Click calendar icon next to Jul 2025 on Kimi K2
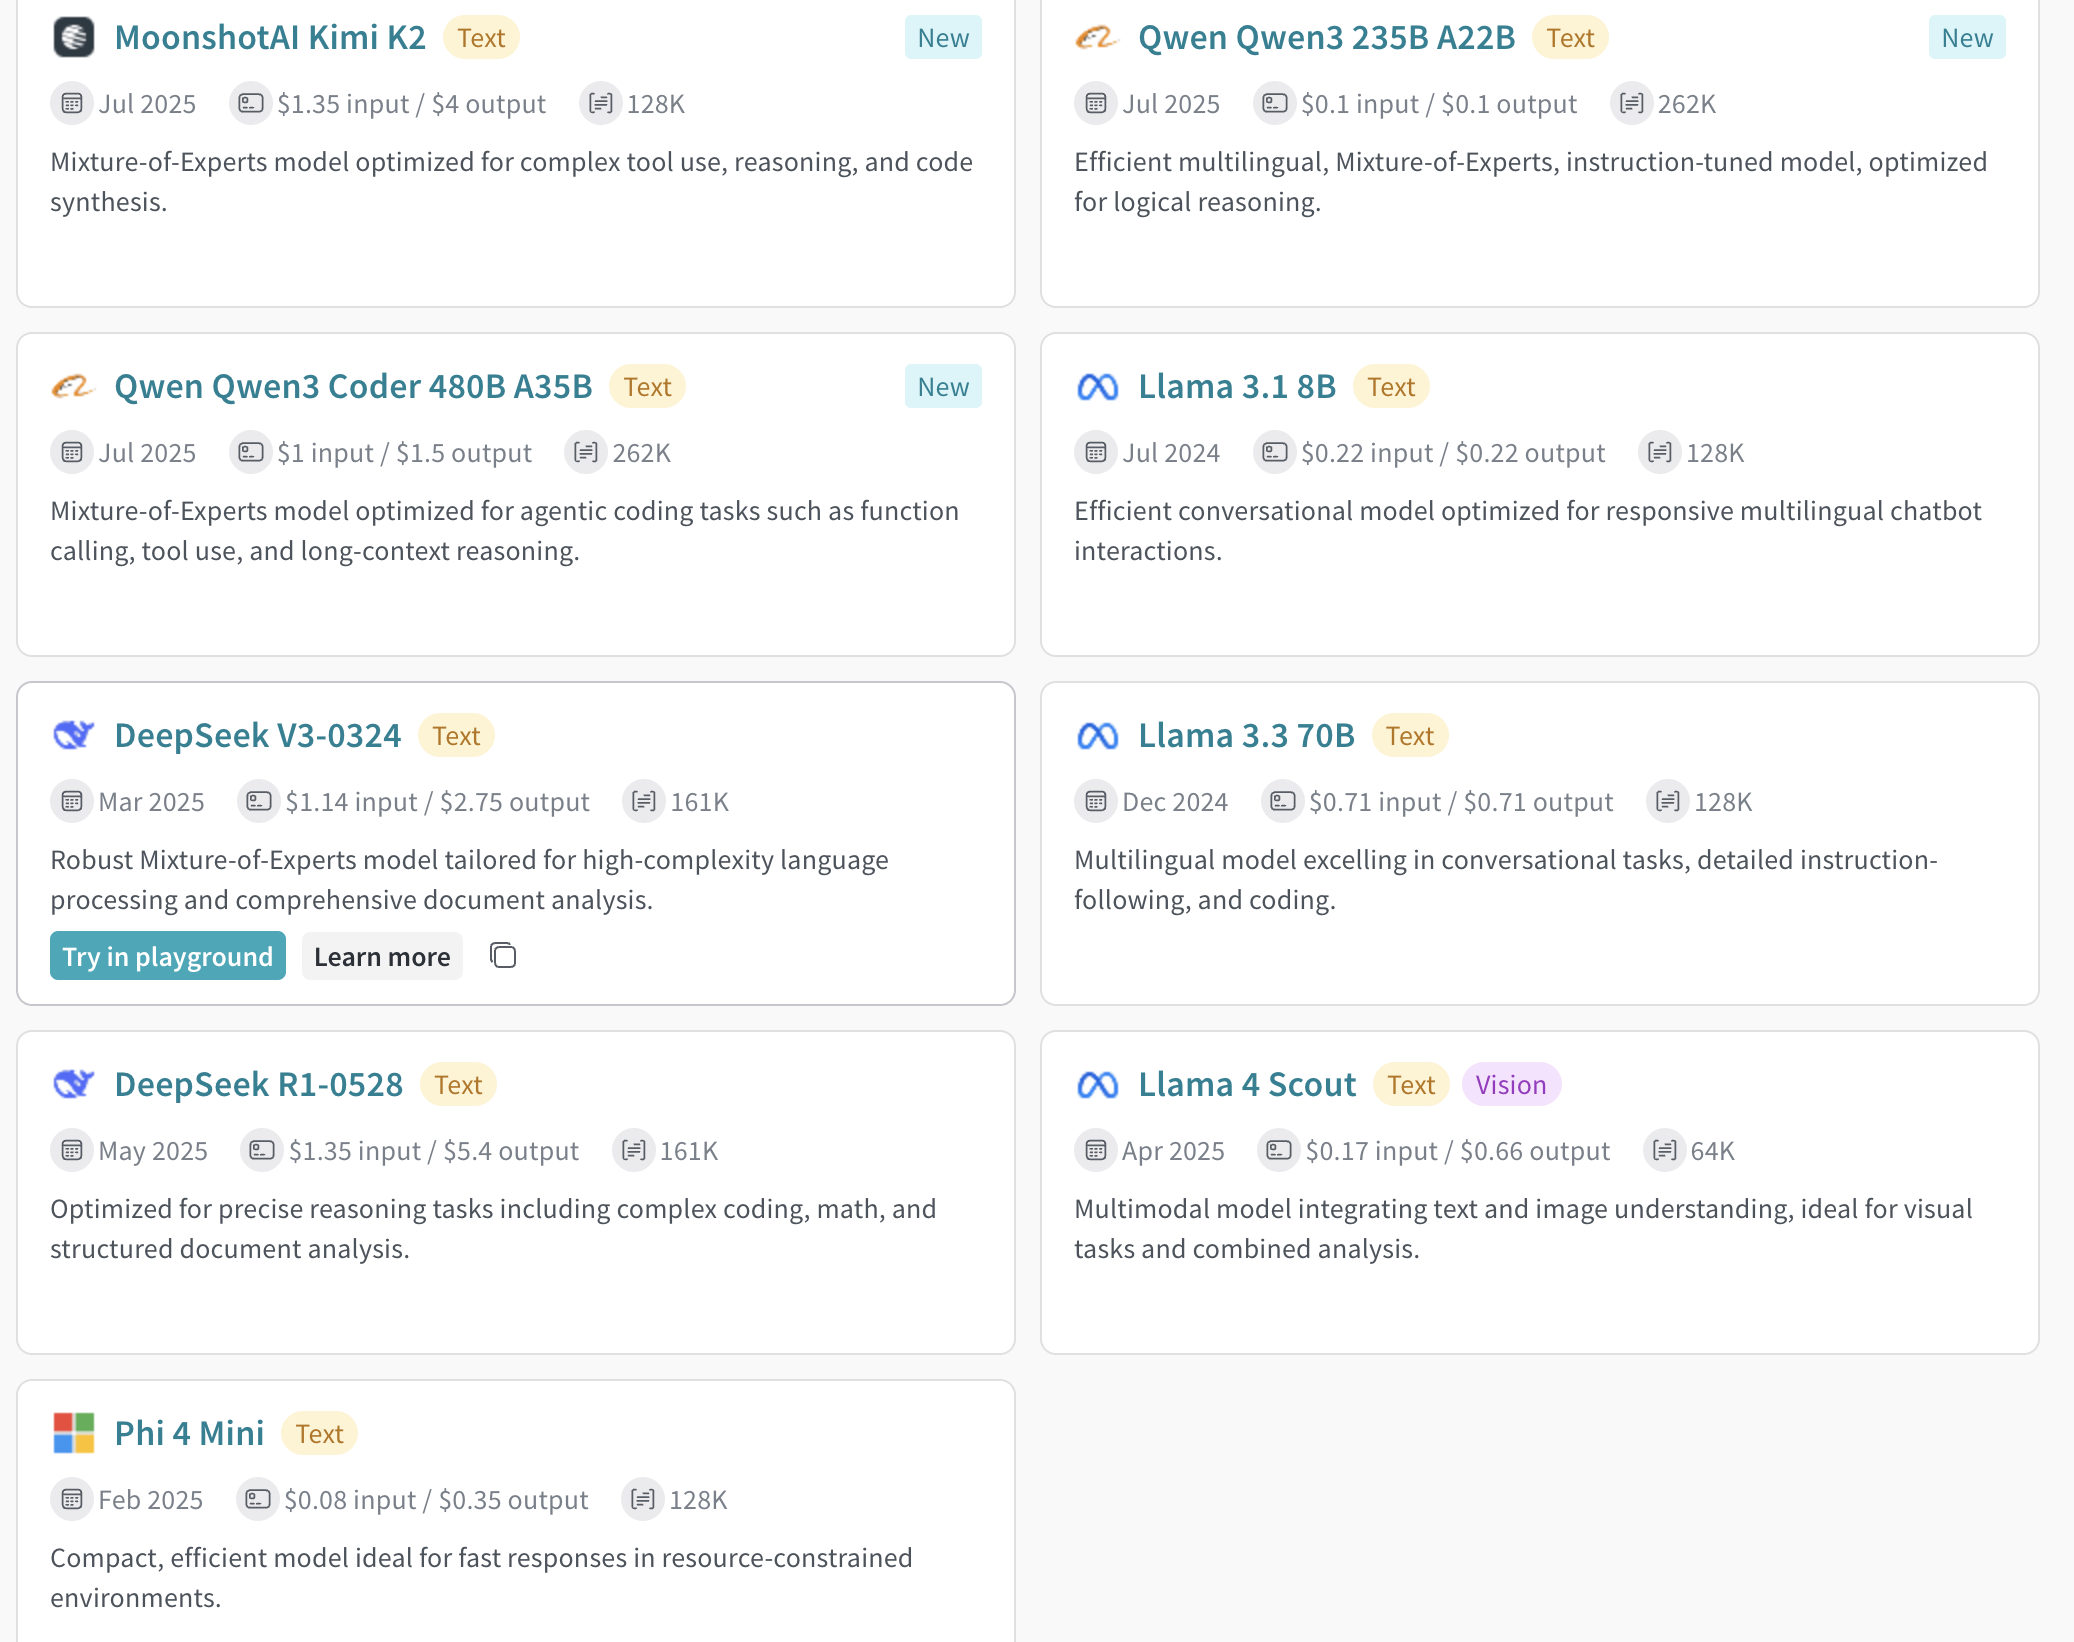The height and width of the screenshot is (1642, 2074). pos(72,104)
